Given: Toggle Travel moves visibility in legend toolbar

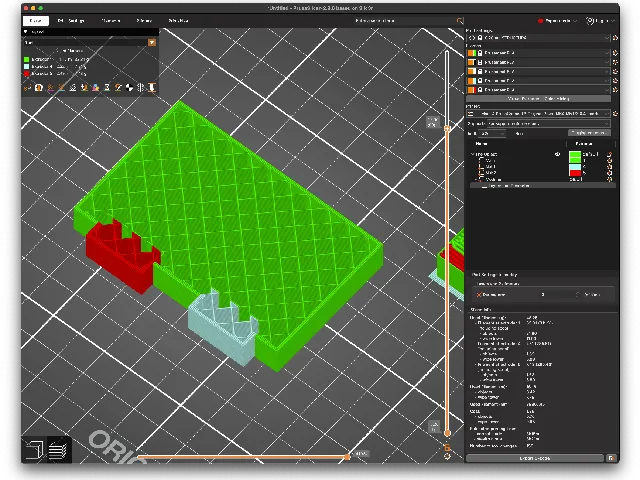Looking at the screenshot, I should (28, 87).
